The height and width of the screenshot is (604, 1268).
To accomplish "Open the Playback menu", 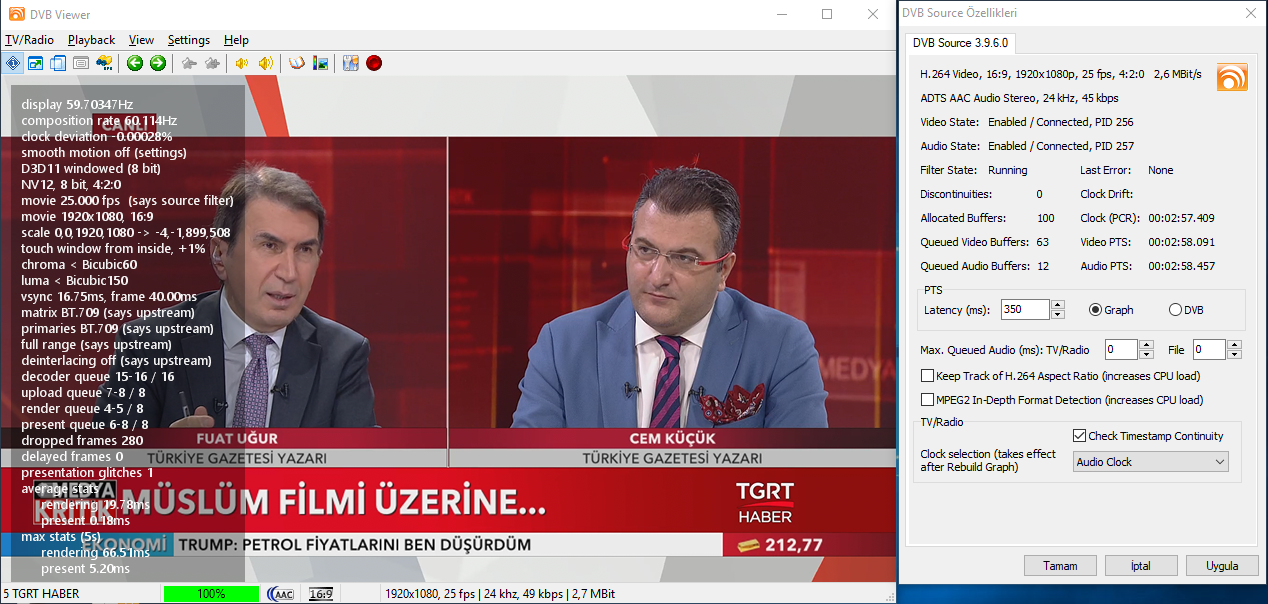I will pyautogui.click(x=91, y=40).
